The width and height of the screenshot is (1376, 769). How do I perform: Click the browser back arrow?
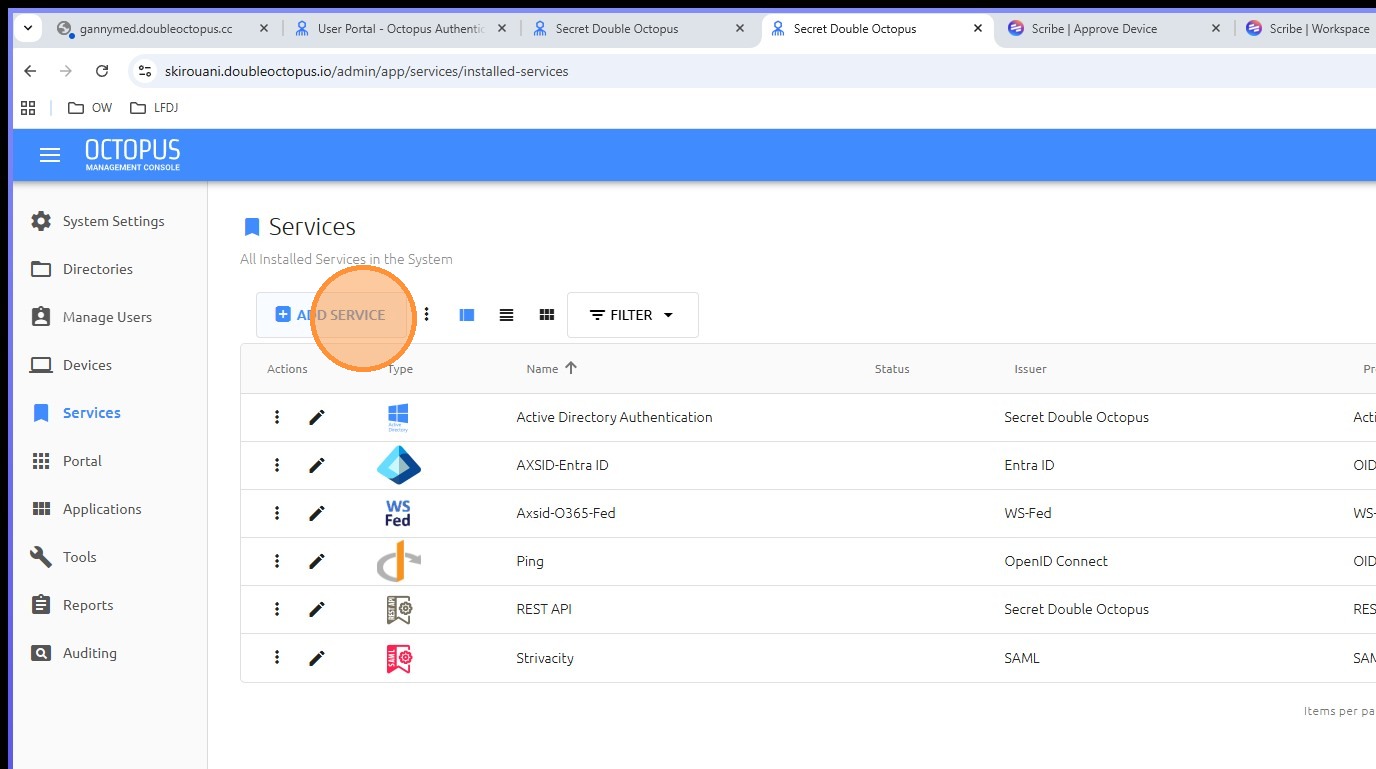30,71
